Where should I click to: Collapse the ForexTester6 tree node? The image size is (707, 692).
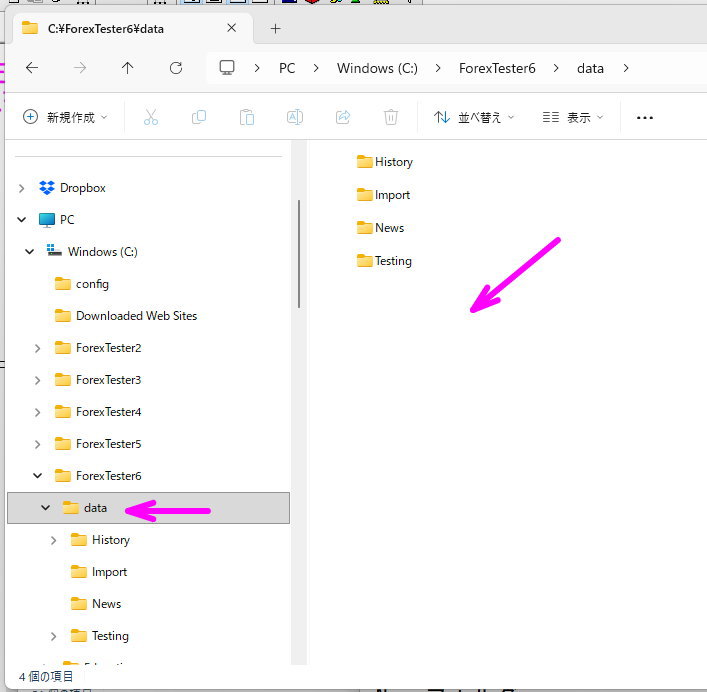[x=37, y=476]
